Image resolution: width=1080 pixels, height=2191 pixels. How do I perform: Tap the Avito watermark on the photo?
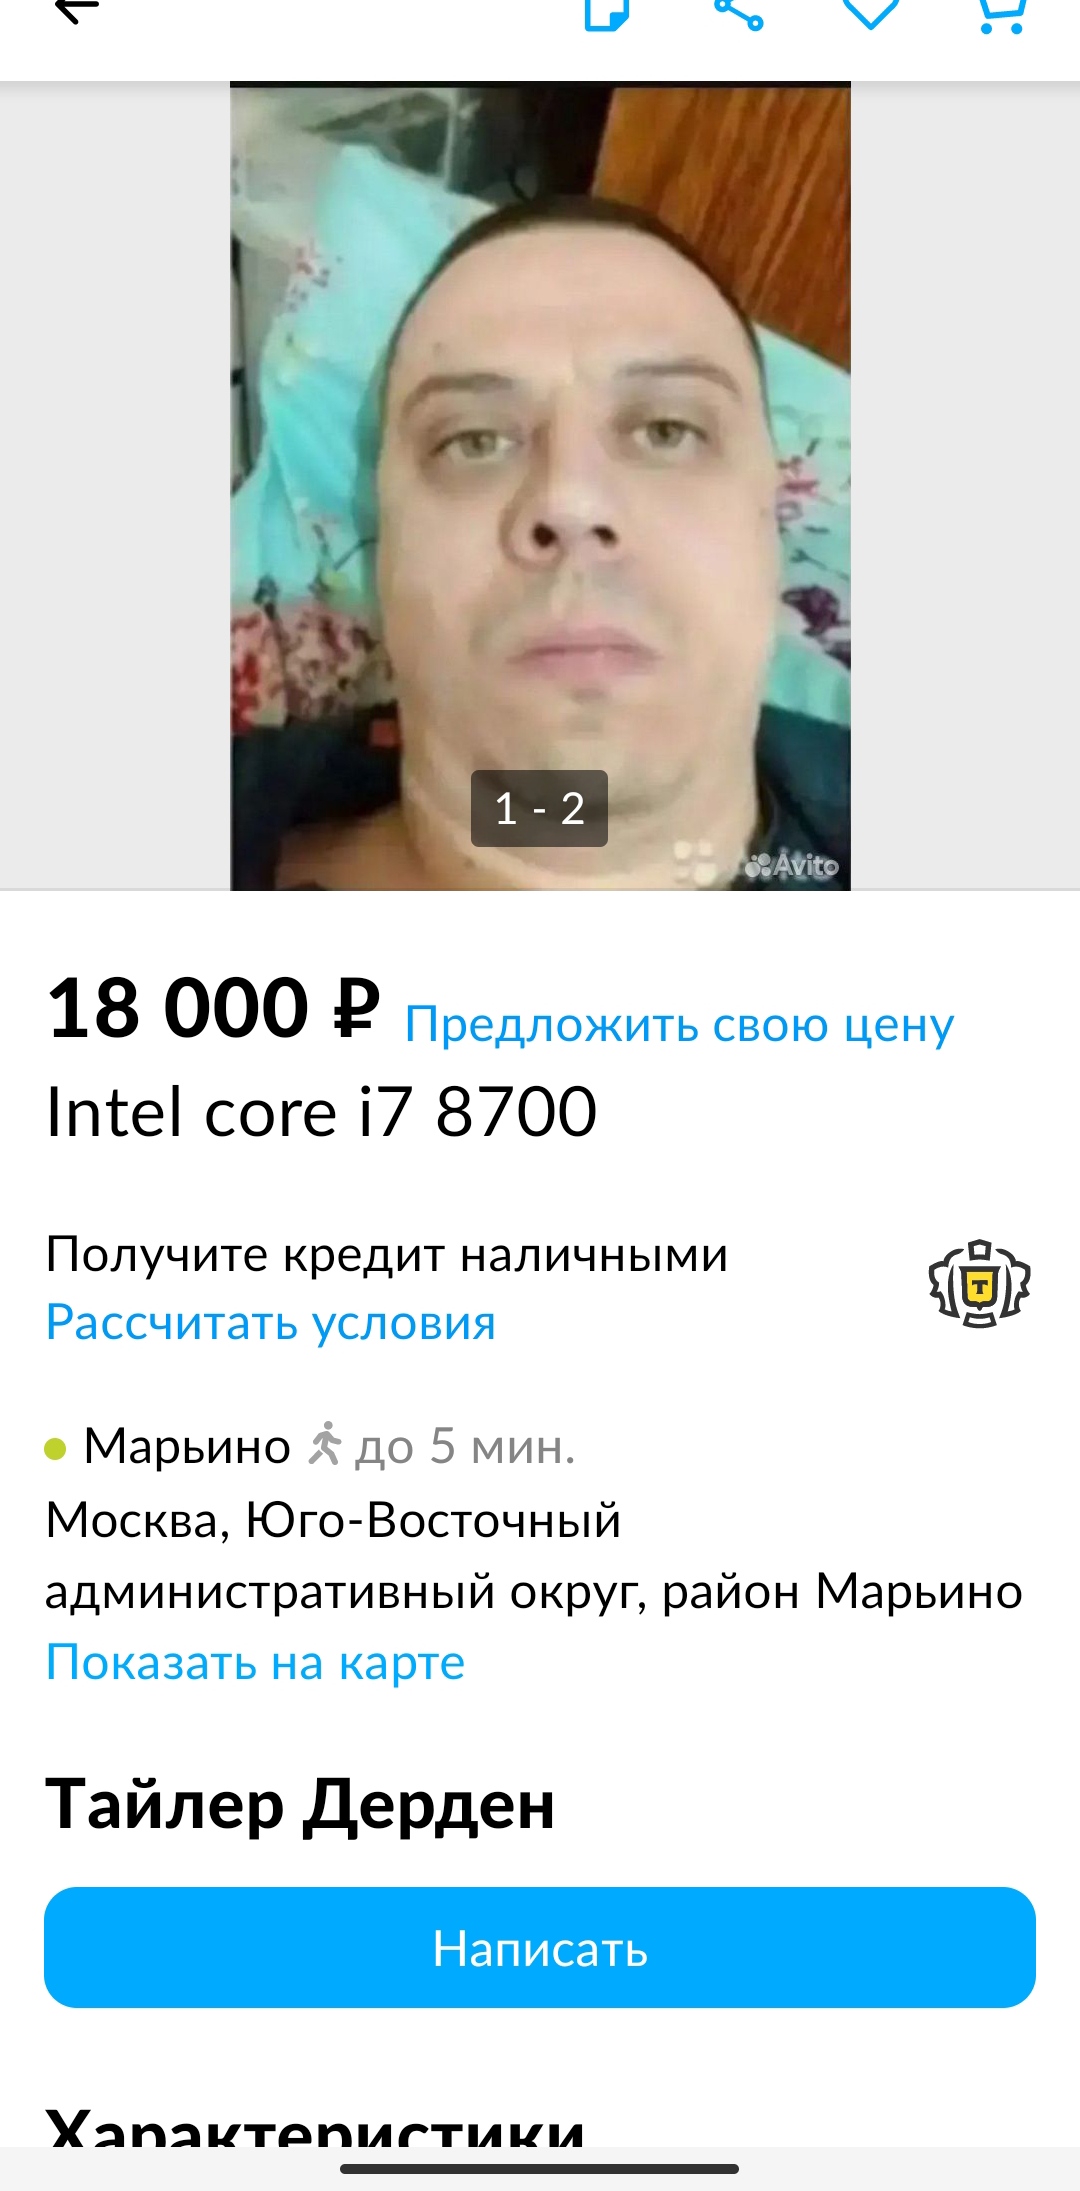click(x=792, y=864)
